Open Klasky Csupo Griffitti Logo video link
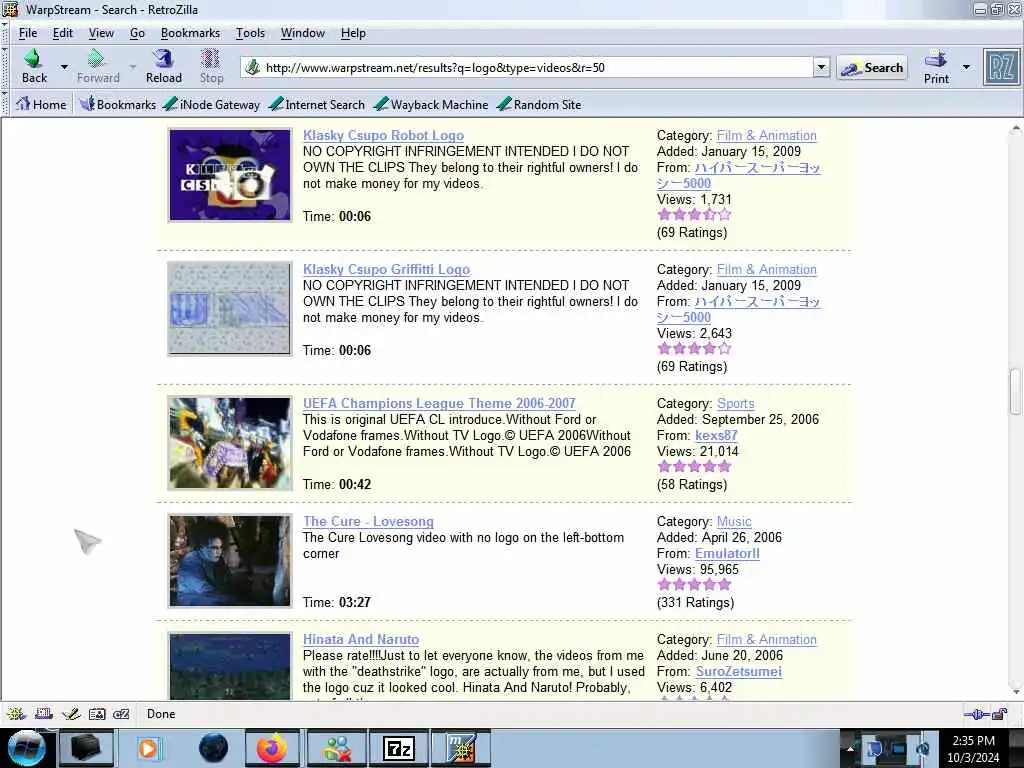 click(386, 269)
